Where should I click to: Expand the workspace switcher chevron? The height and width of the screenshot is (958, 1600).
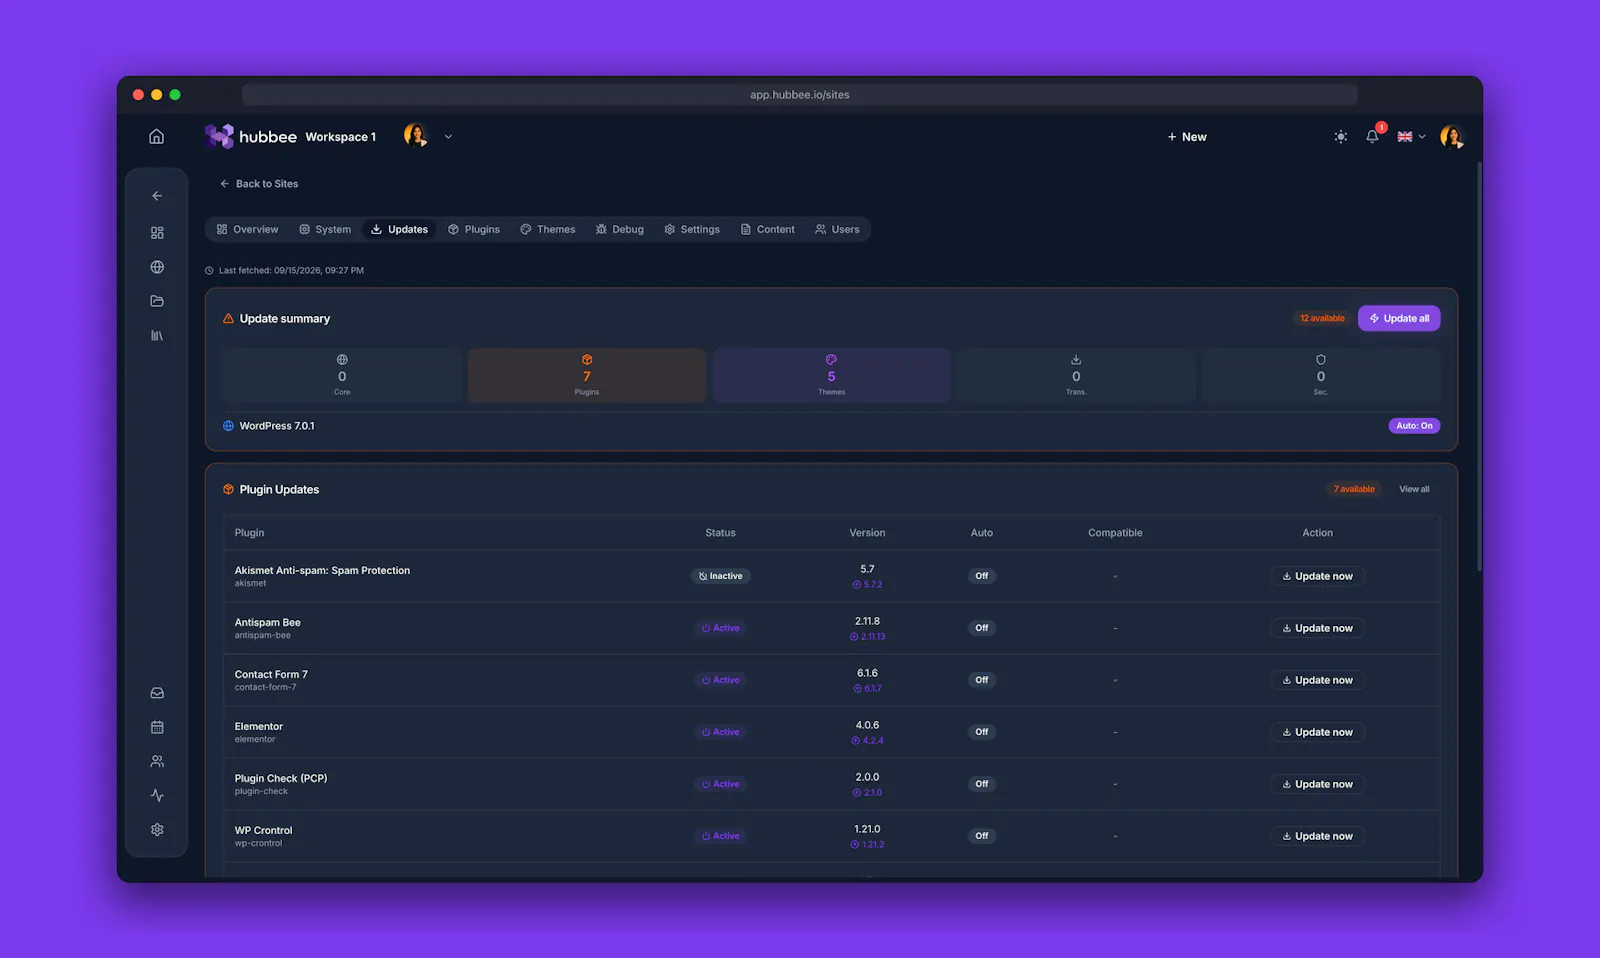pos(448,137)
